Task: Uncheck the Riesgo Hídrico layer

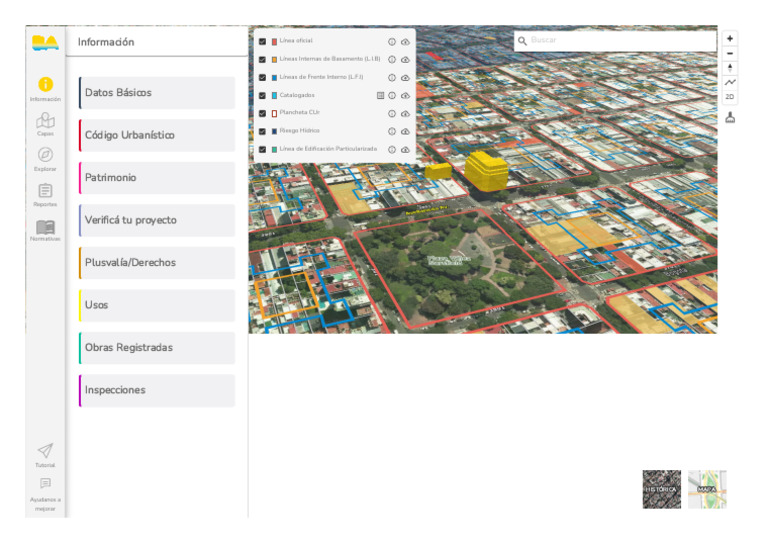Action: click(x=263, y=131)
